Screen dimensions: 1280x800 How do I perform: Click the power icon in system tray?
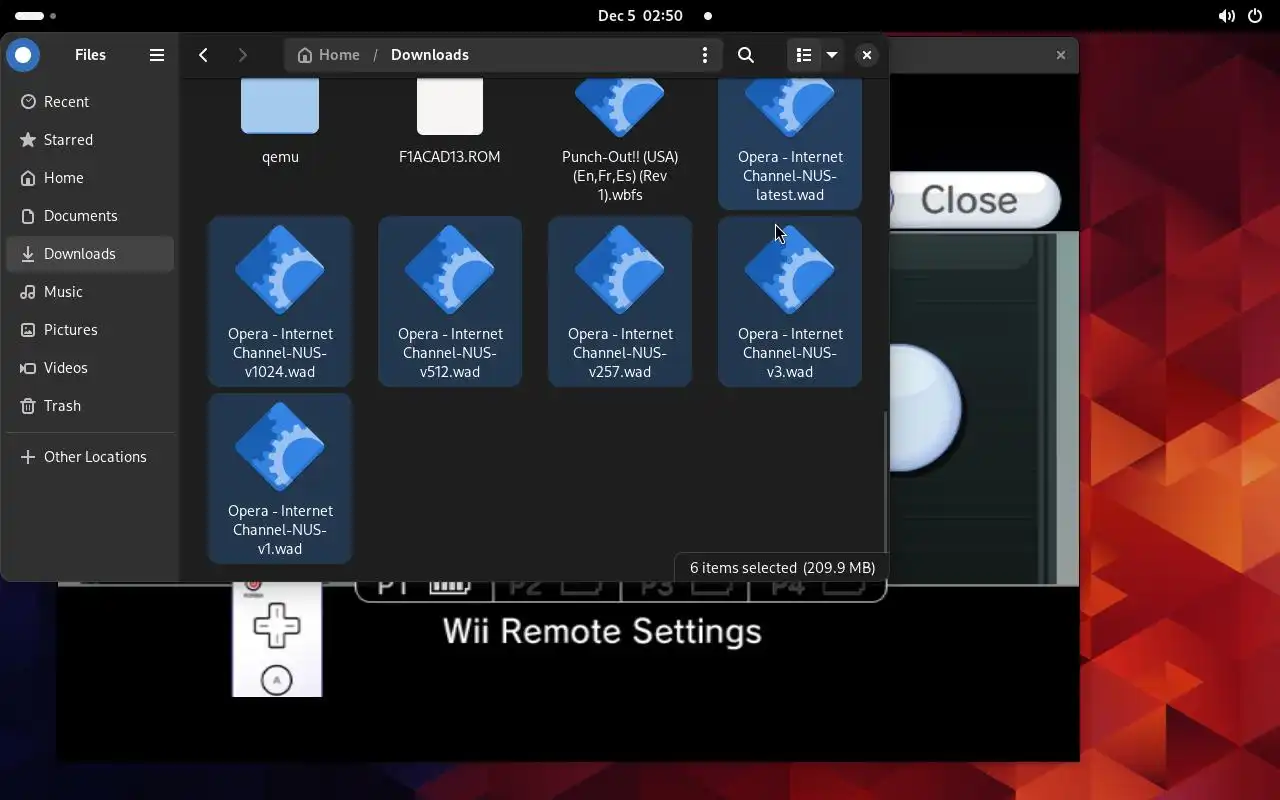coord(1256,16)
